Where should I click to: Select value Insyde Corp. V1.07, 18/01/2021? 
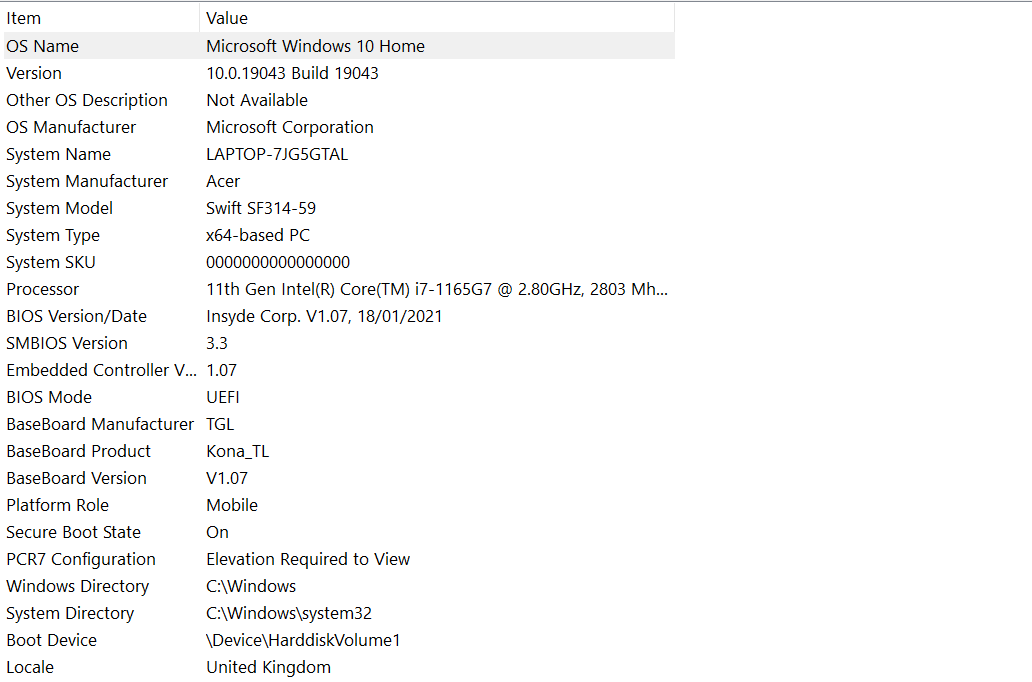pyautogui.click(x=324, y=316)
